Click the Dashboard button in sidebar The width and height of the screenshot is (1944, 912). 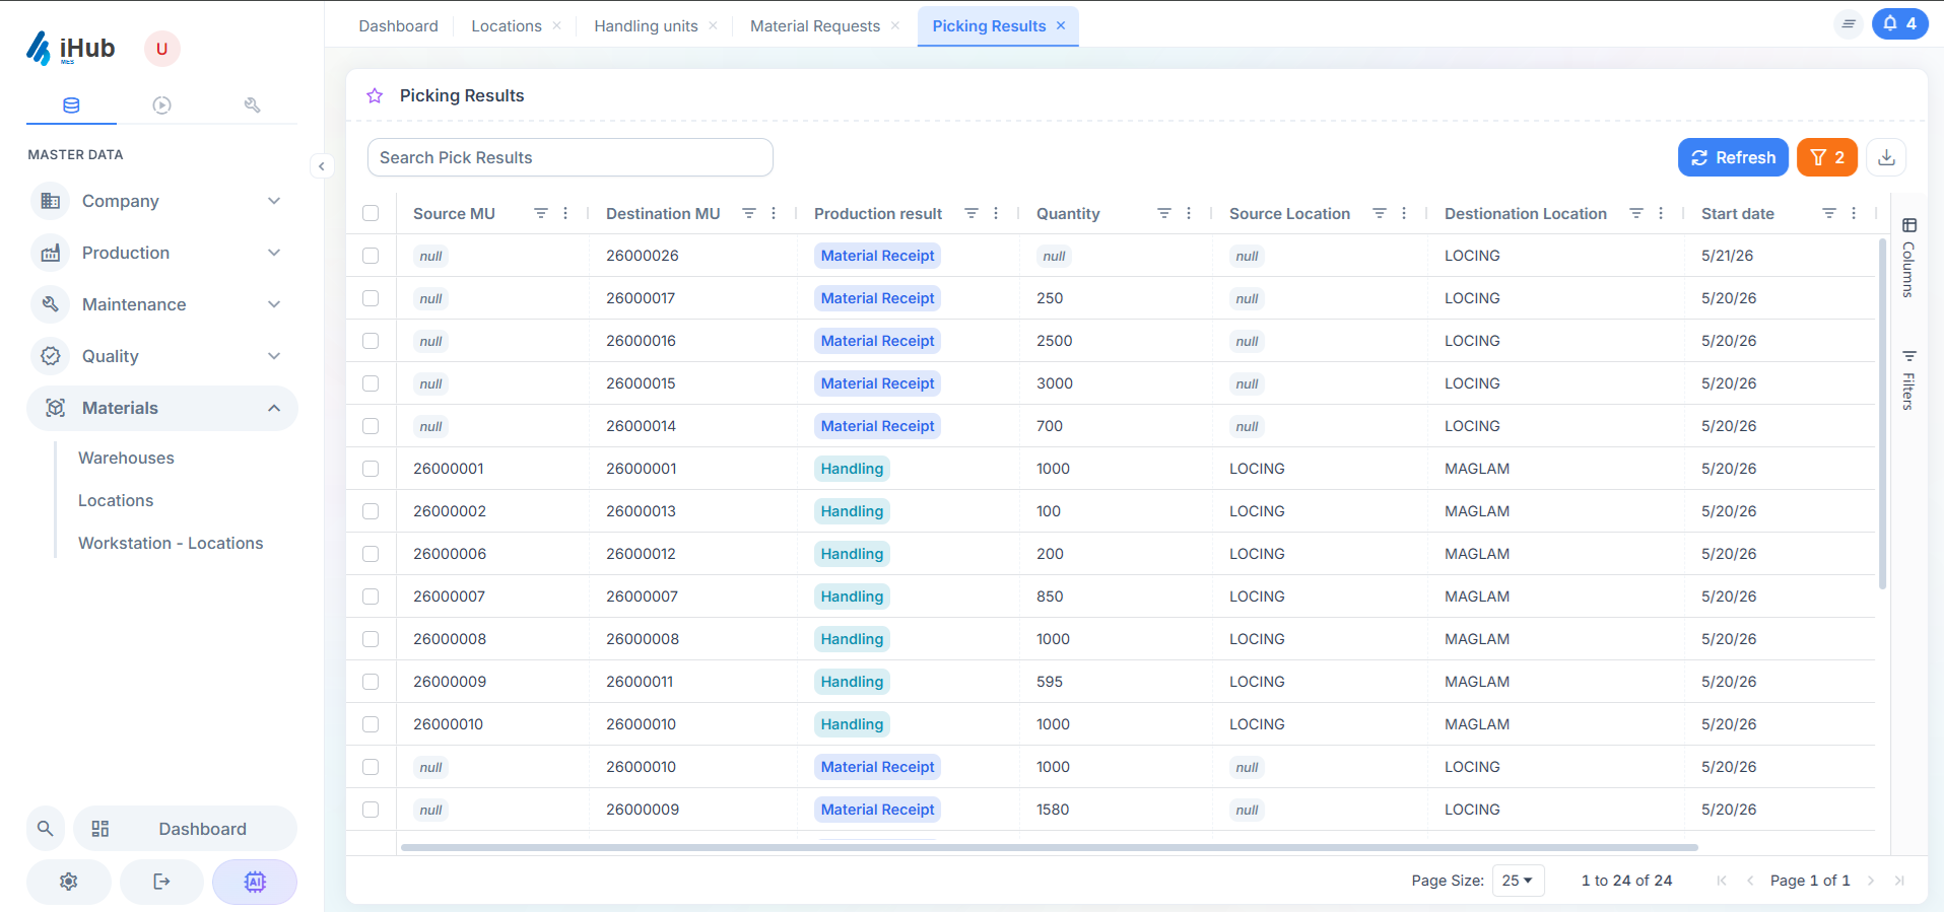pos(185,828)
